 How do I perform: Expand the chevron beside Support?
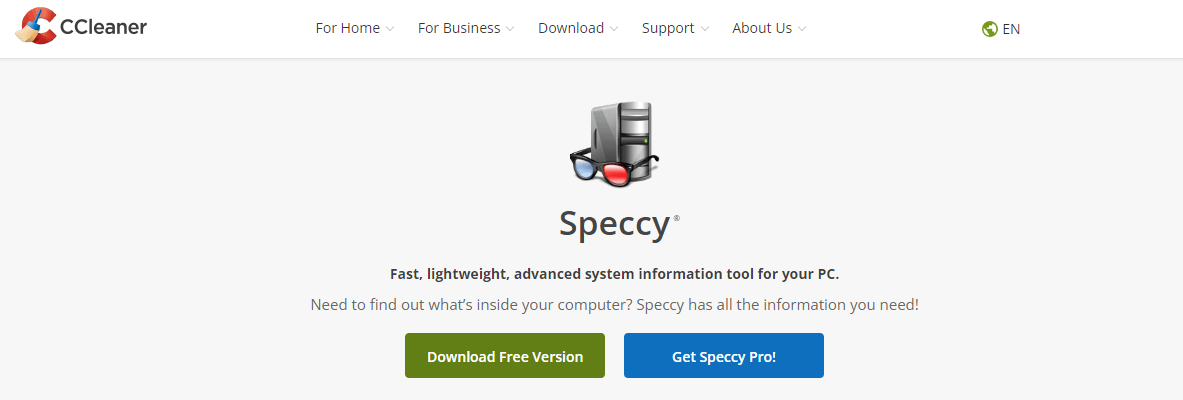pyautogui.click(x=705, y=29)
